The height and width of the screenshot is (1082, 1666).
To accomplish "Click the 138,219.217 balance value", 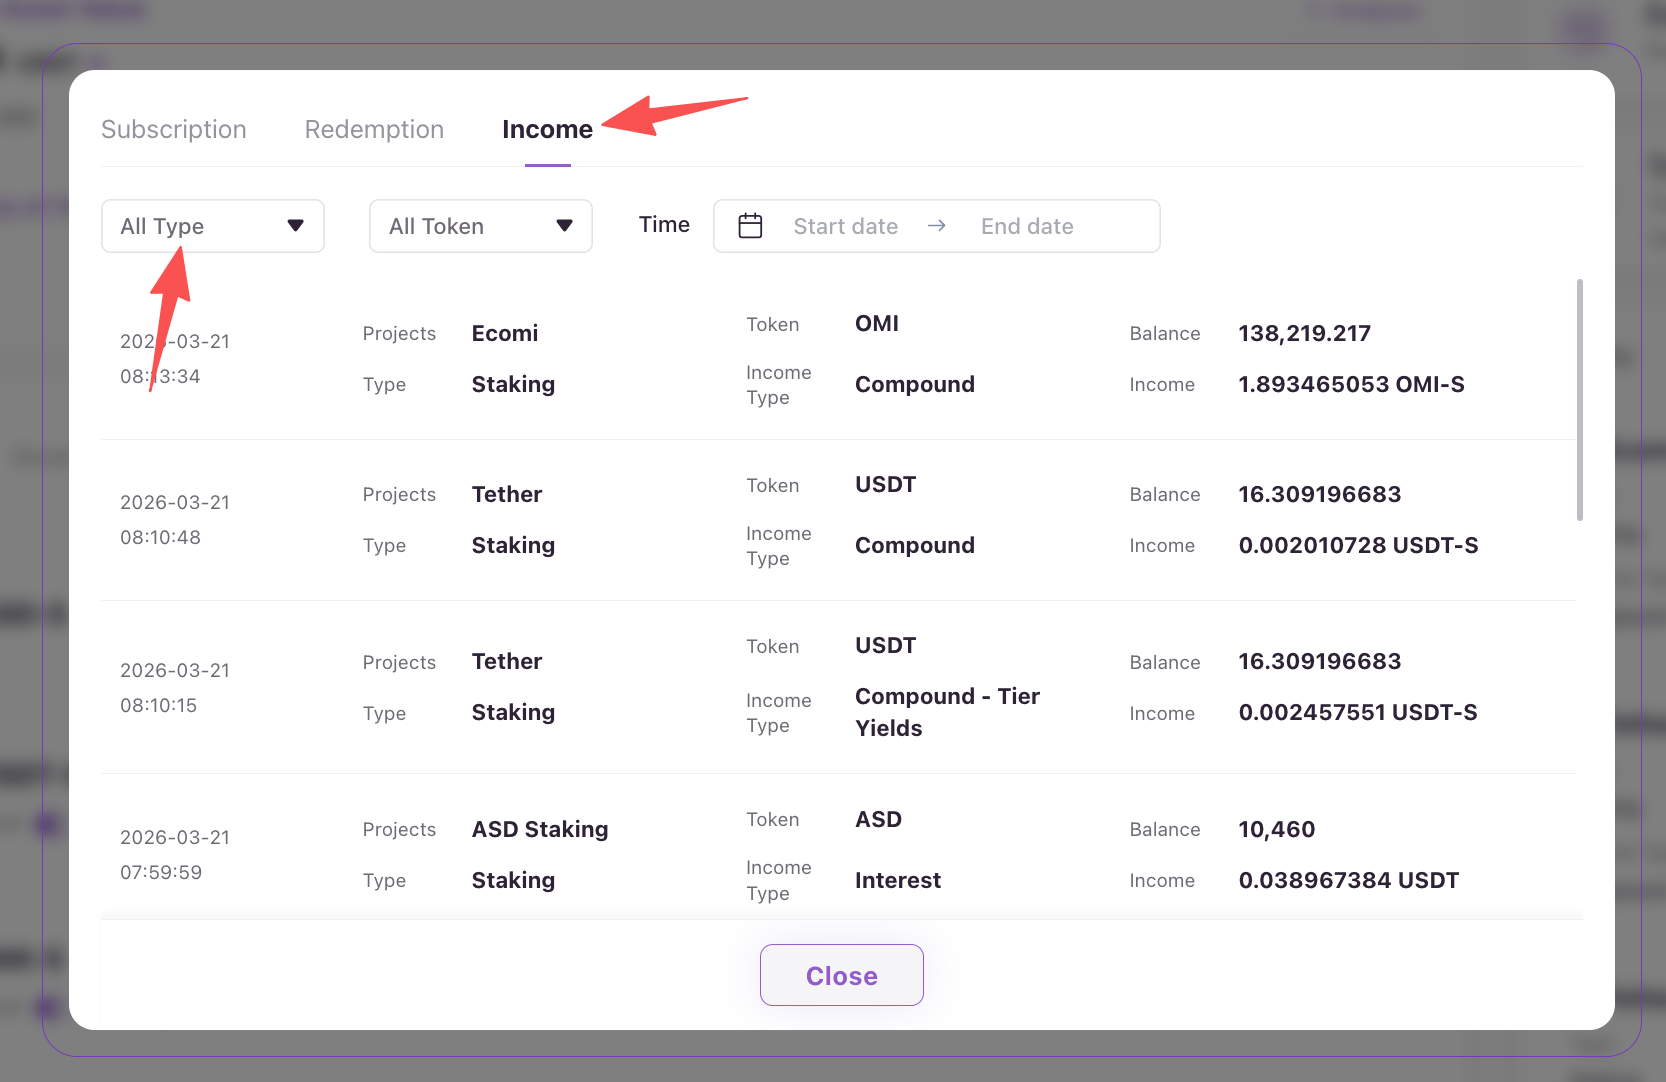I will tap(1304, 334).
